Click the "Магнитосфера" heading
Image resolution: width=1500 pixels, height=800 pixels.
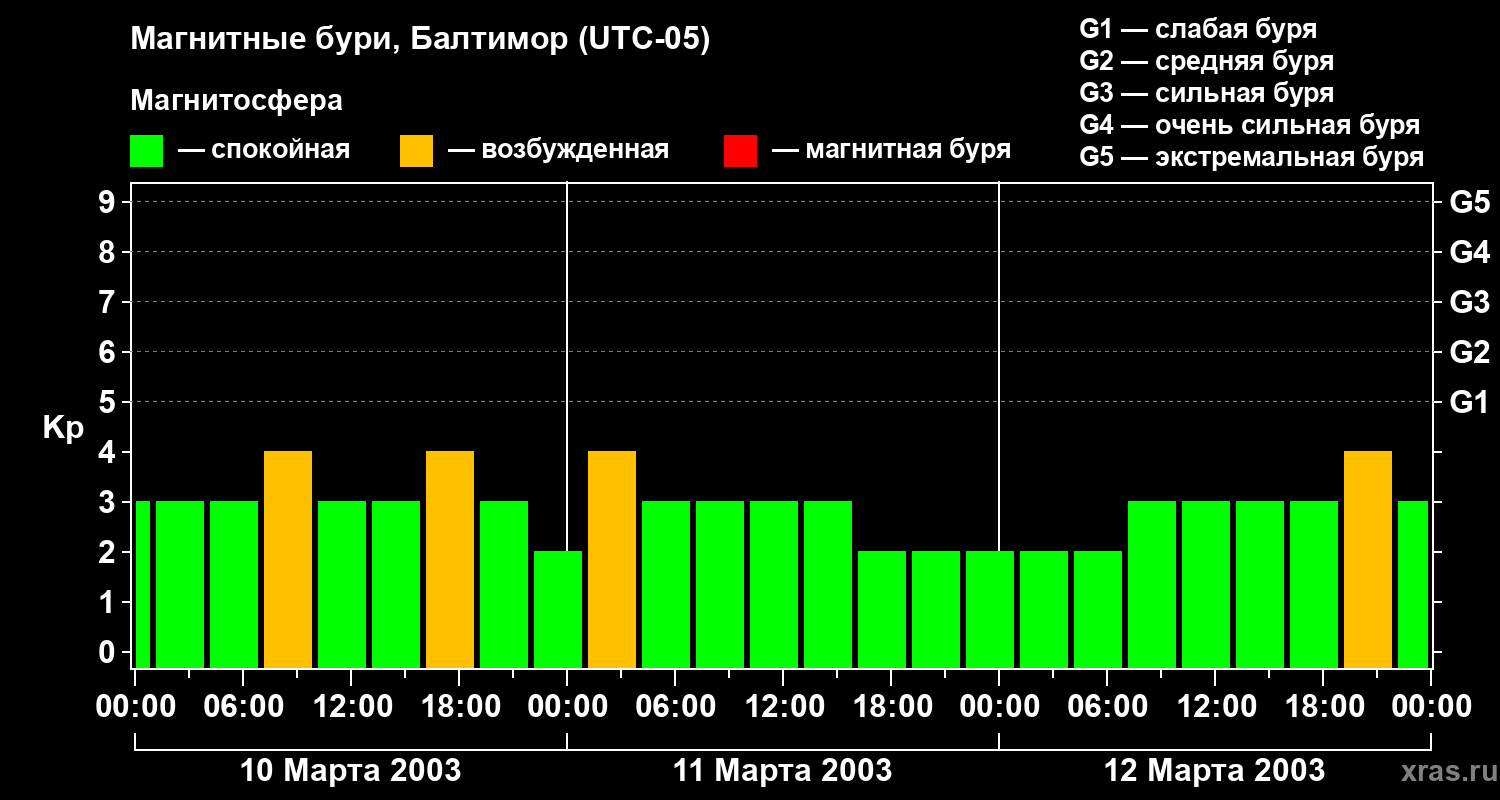tap(236, 101)
